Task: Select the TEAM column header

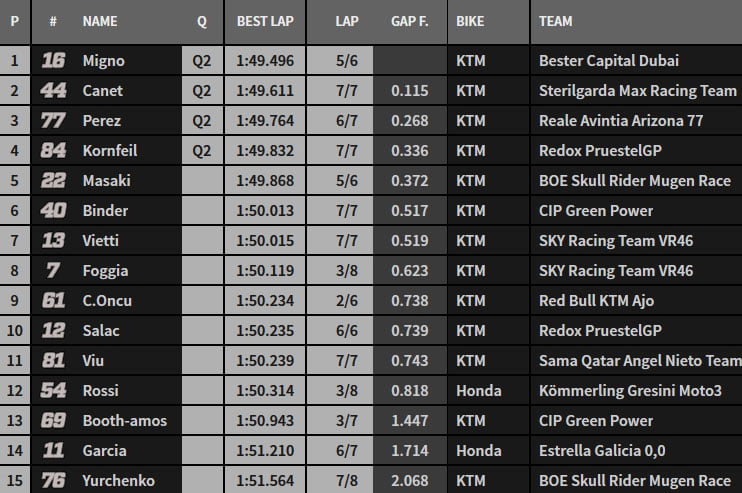Action: [556, 21]
